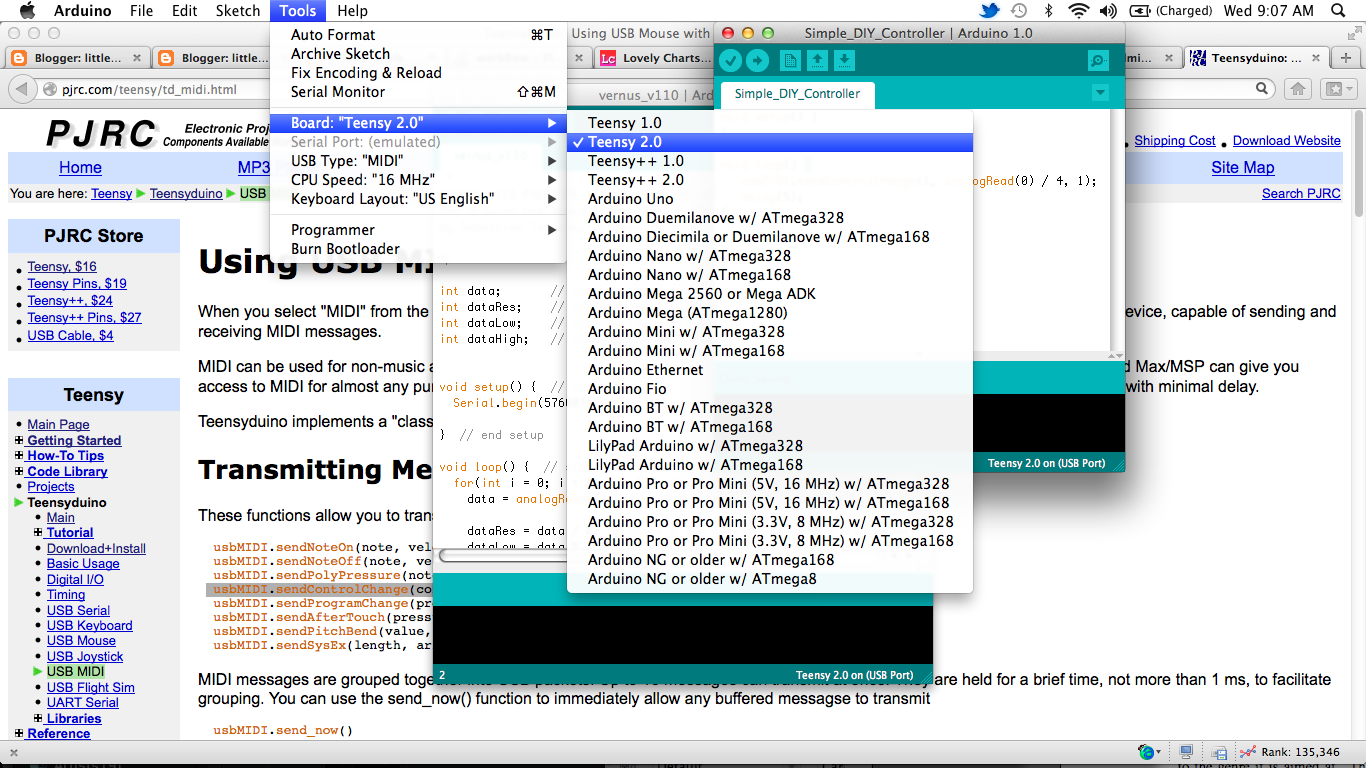Click the Save sketch down-arrow icon in Arduino
The height and width of the screenshot is (768, 1366).
click(844, 61)
